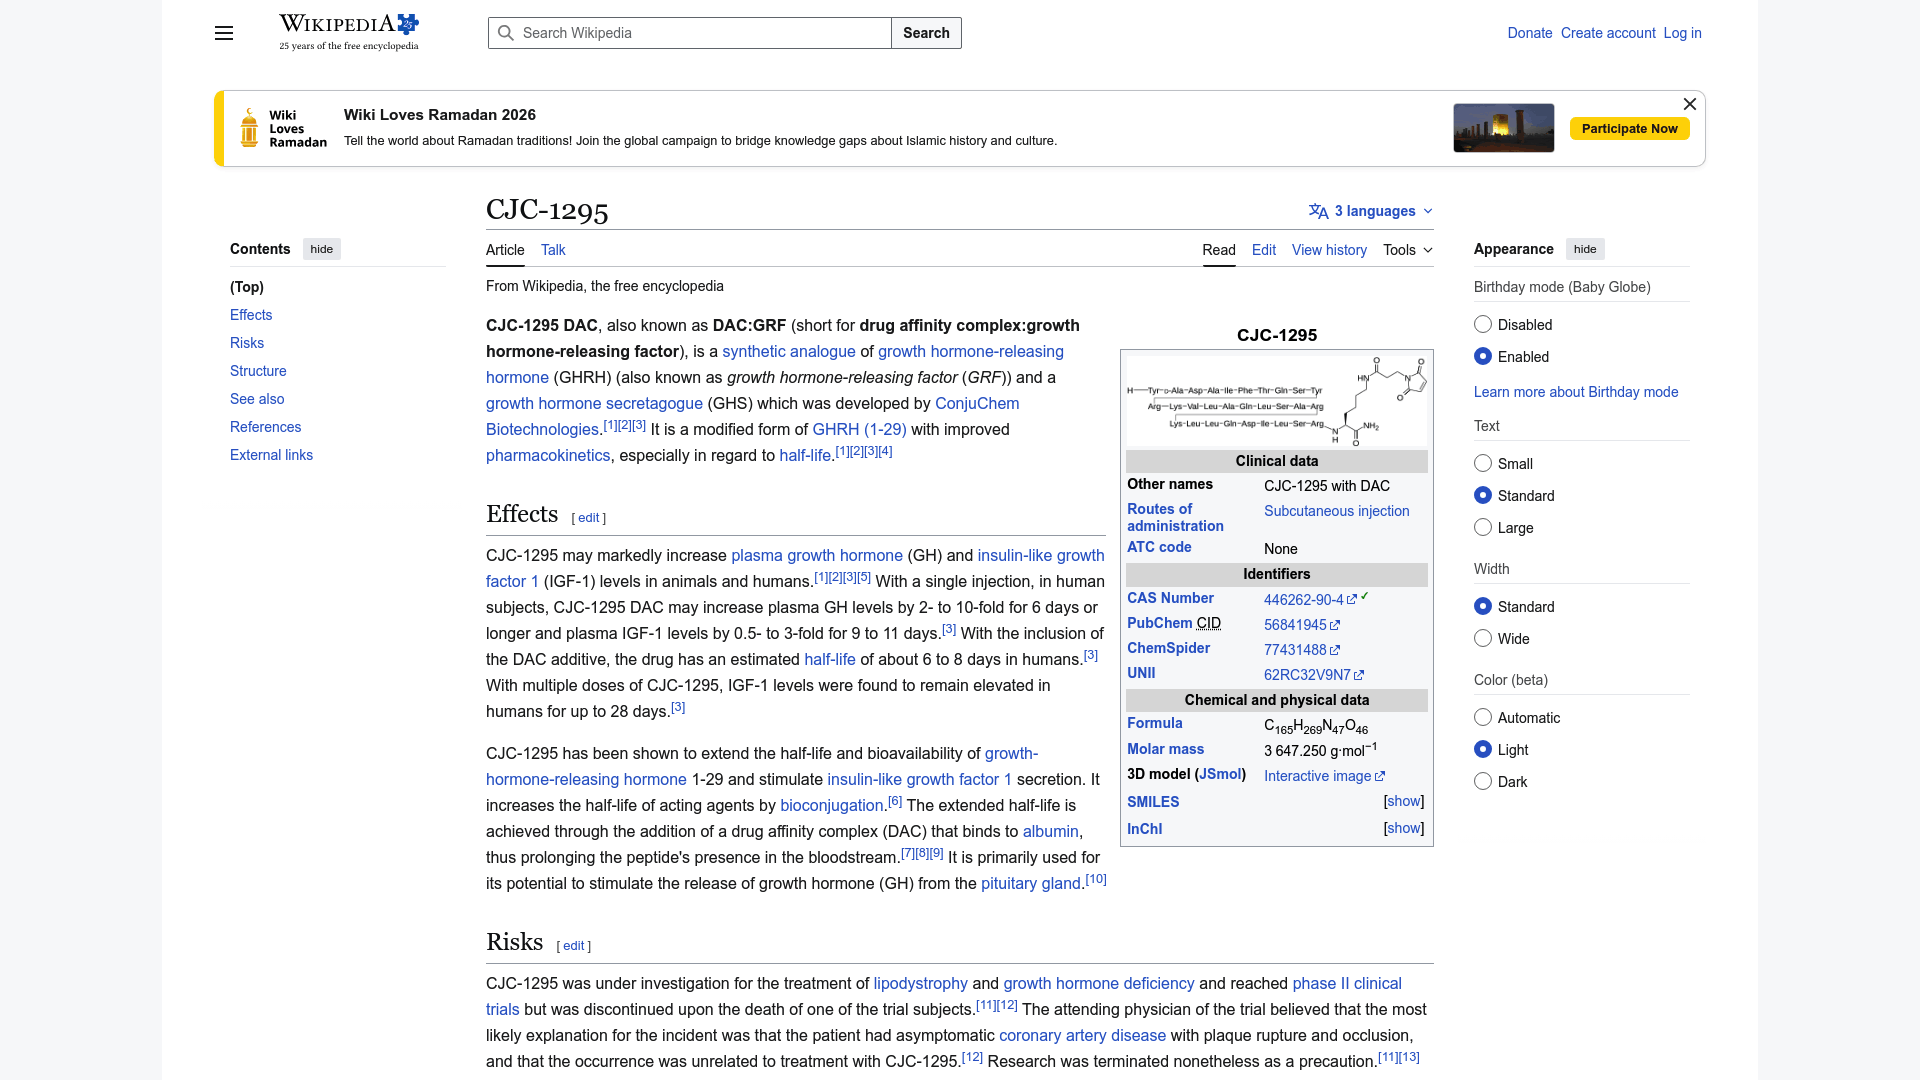Expand the Tools dropdown menu

pos(1408,250)
